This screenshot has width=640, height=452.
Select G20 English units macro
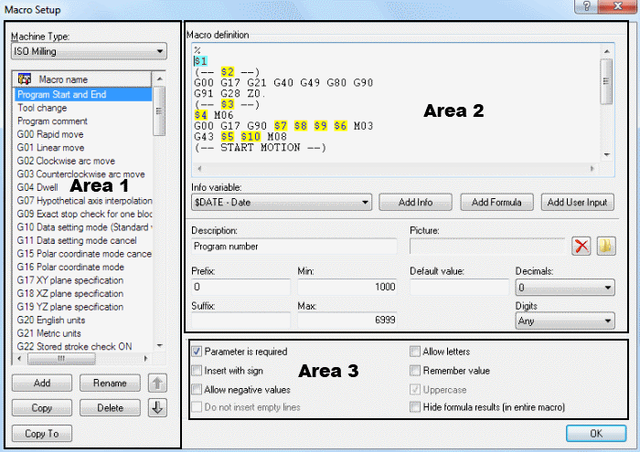[x=83, y=320]
